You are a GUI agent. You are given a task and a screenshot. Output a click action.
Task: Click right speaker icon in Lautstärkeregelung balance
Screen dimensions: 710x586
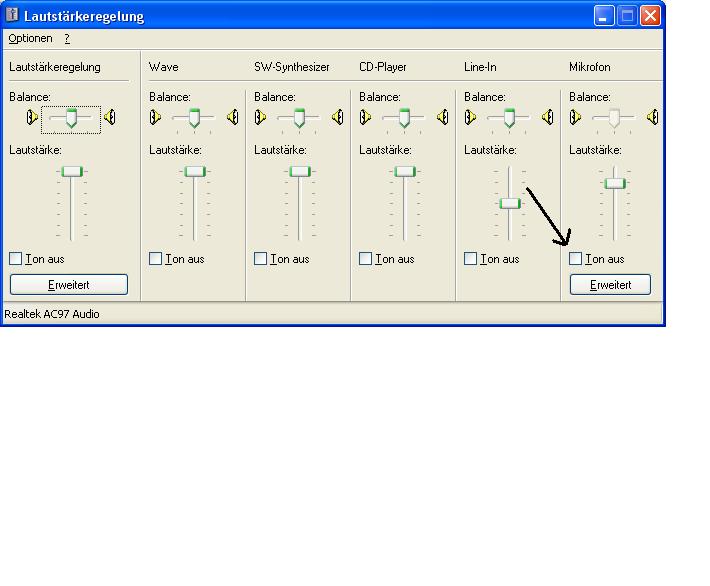(x=110, y=117)
